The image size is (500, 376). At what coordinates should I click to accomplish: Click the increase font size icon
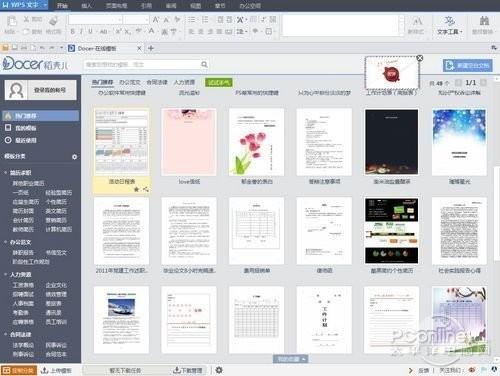(x=156, y=20)
